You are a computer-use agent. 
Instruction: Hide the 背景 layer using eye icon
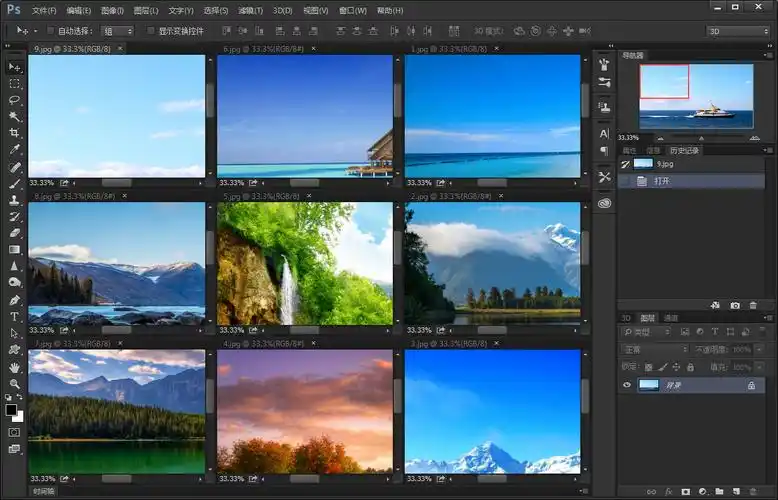[x=627, y=385]
